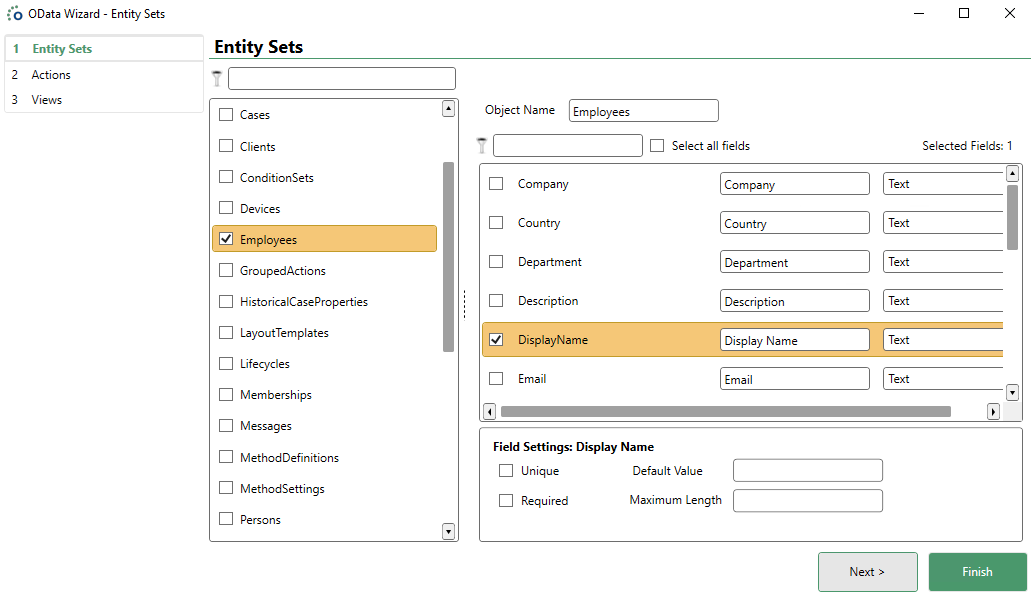The image size is (1031, 595).
Task: Check the Email field checkbox
Action: pyautogui.click(x=496, y=379)
